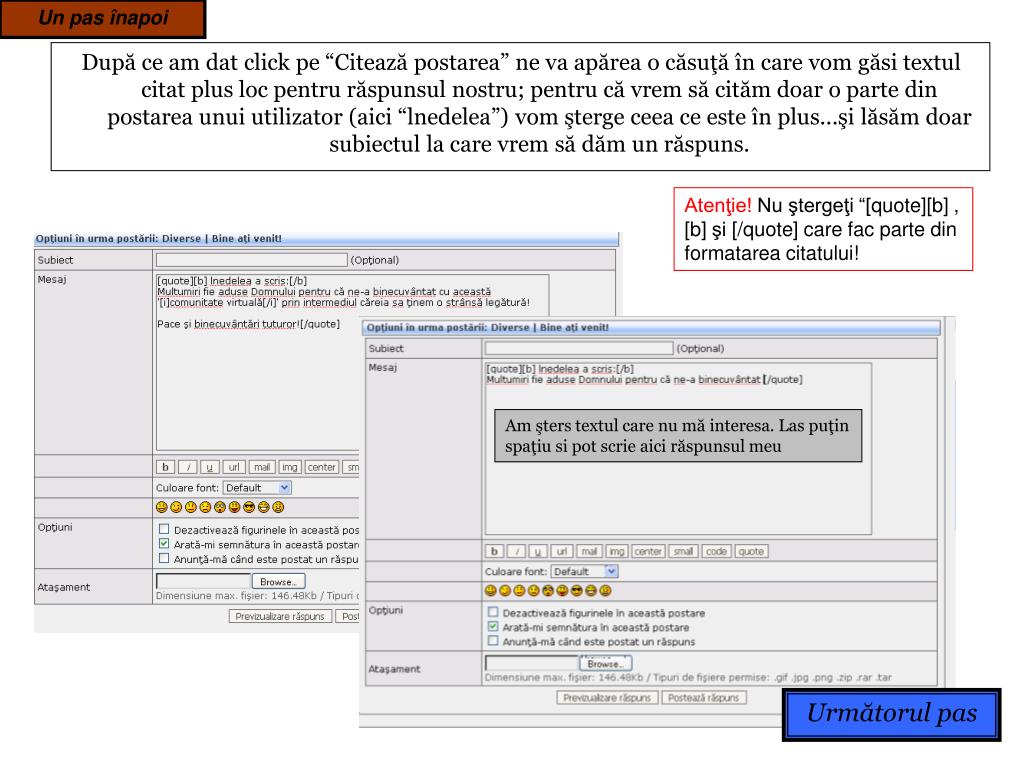
Task: Tick 'Dezactivează figurinele' checkbox in foreground form
Action: tap(493, 612)
